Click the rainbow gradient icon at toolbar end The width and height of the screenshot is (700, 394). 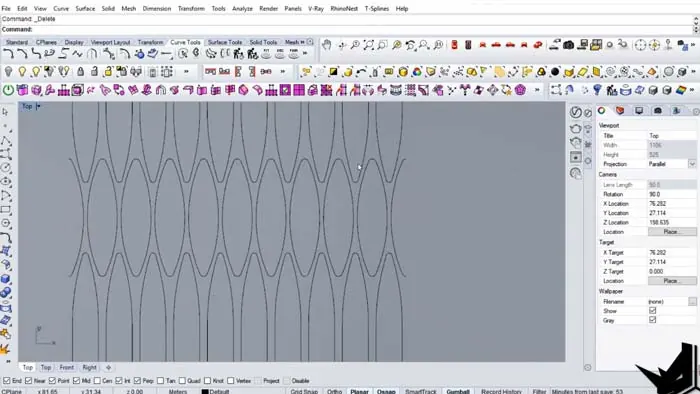(681, 90)
